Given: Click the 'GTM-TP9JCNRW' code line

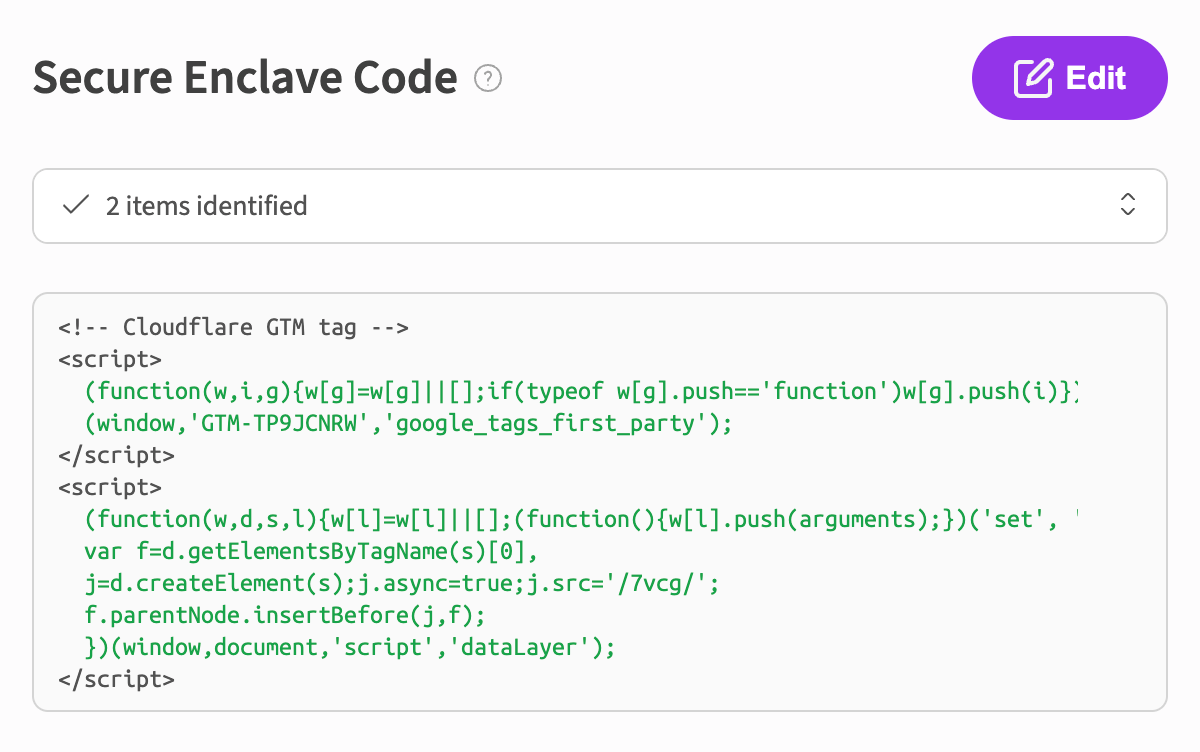Looking at the screenshot, I should [409, 423].
